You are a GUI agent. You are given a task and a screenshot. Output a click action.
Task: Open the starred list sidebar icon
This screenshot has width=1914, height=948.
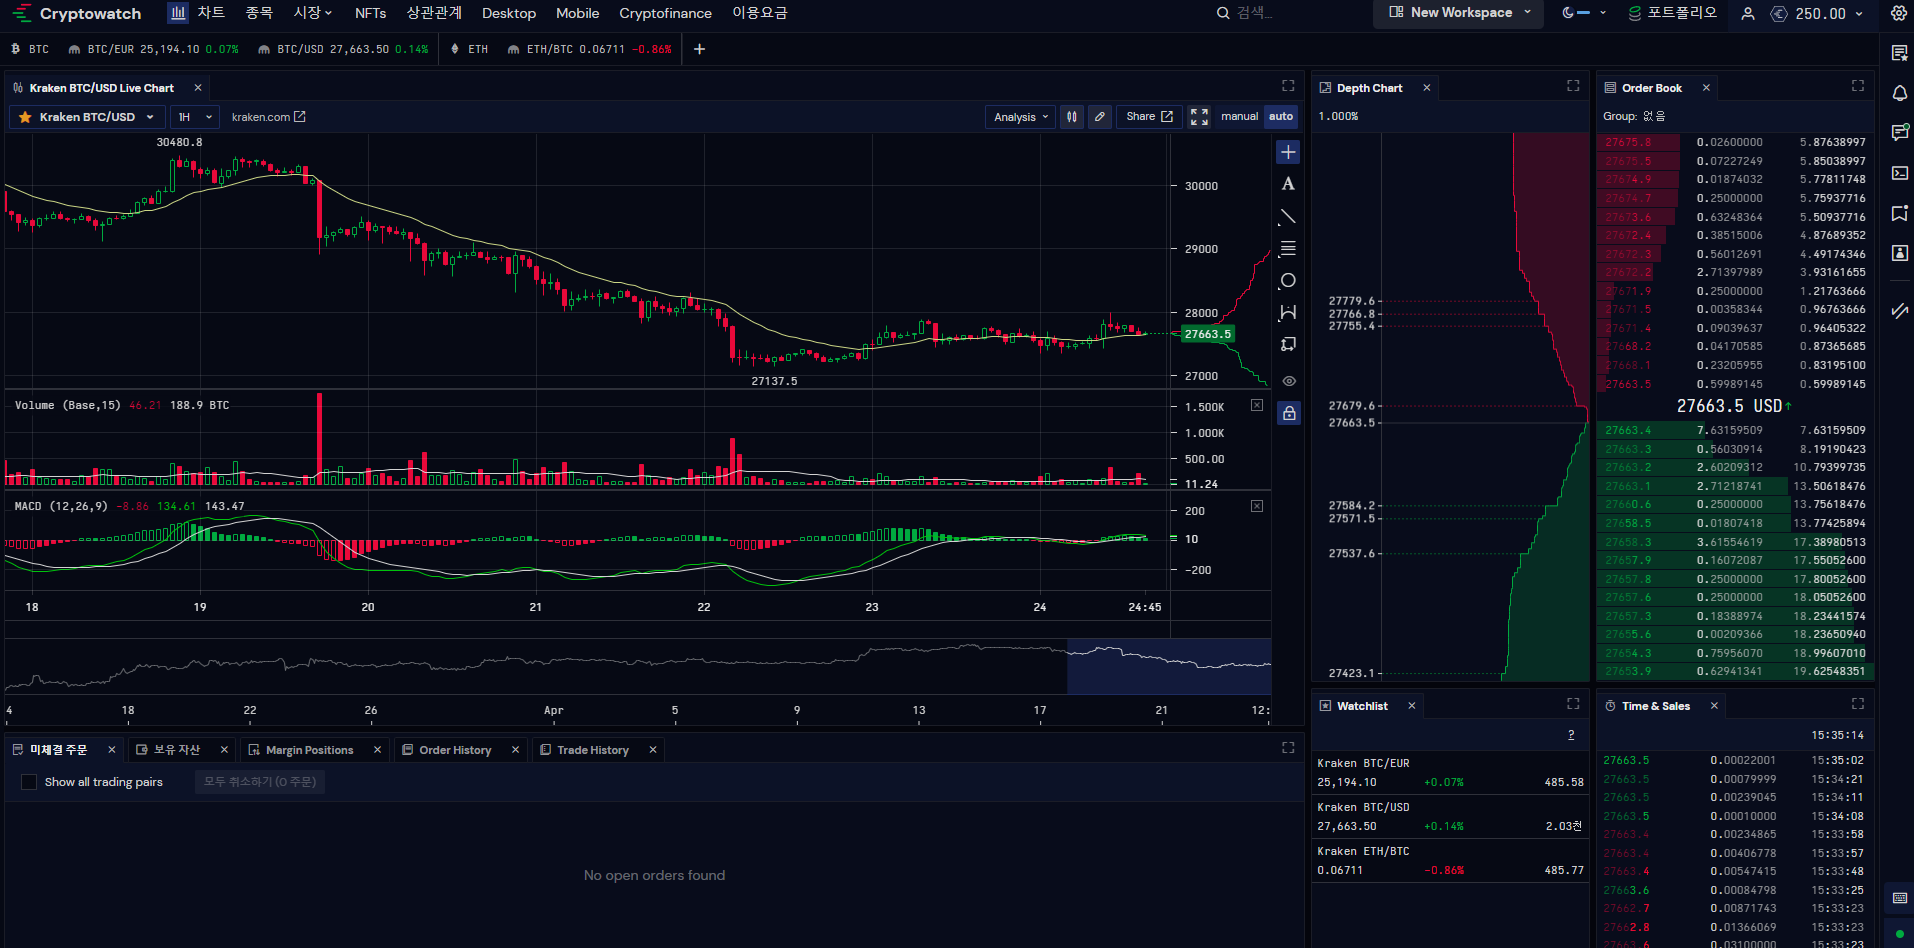1900,53
